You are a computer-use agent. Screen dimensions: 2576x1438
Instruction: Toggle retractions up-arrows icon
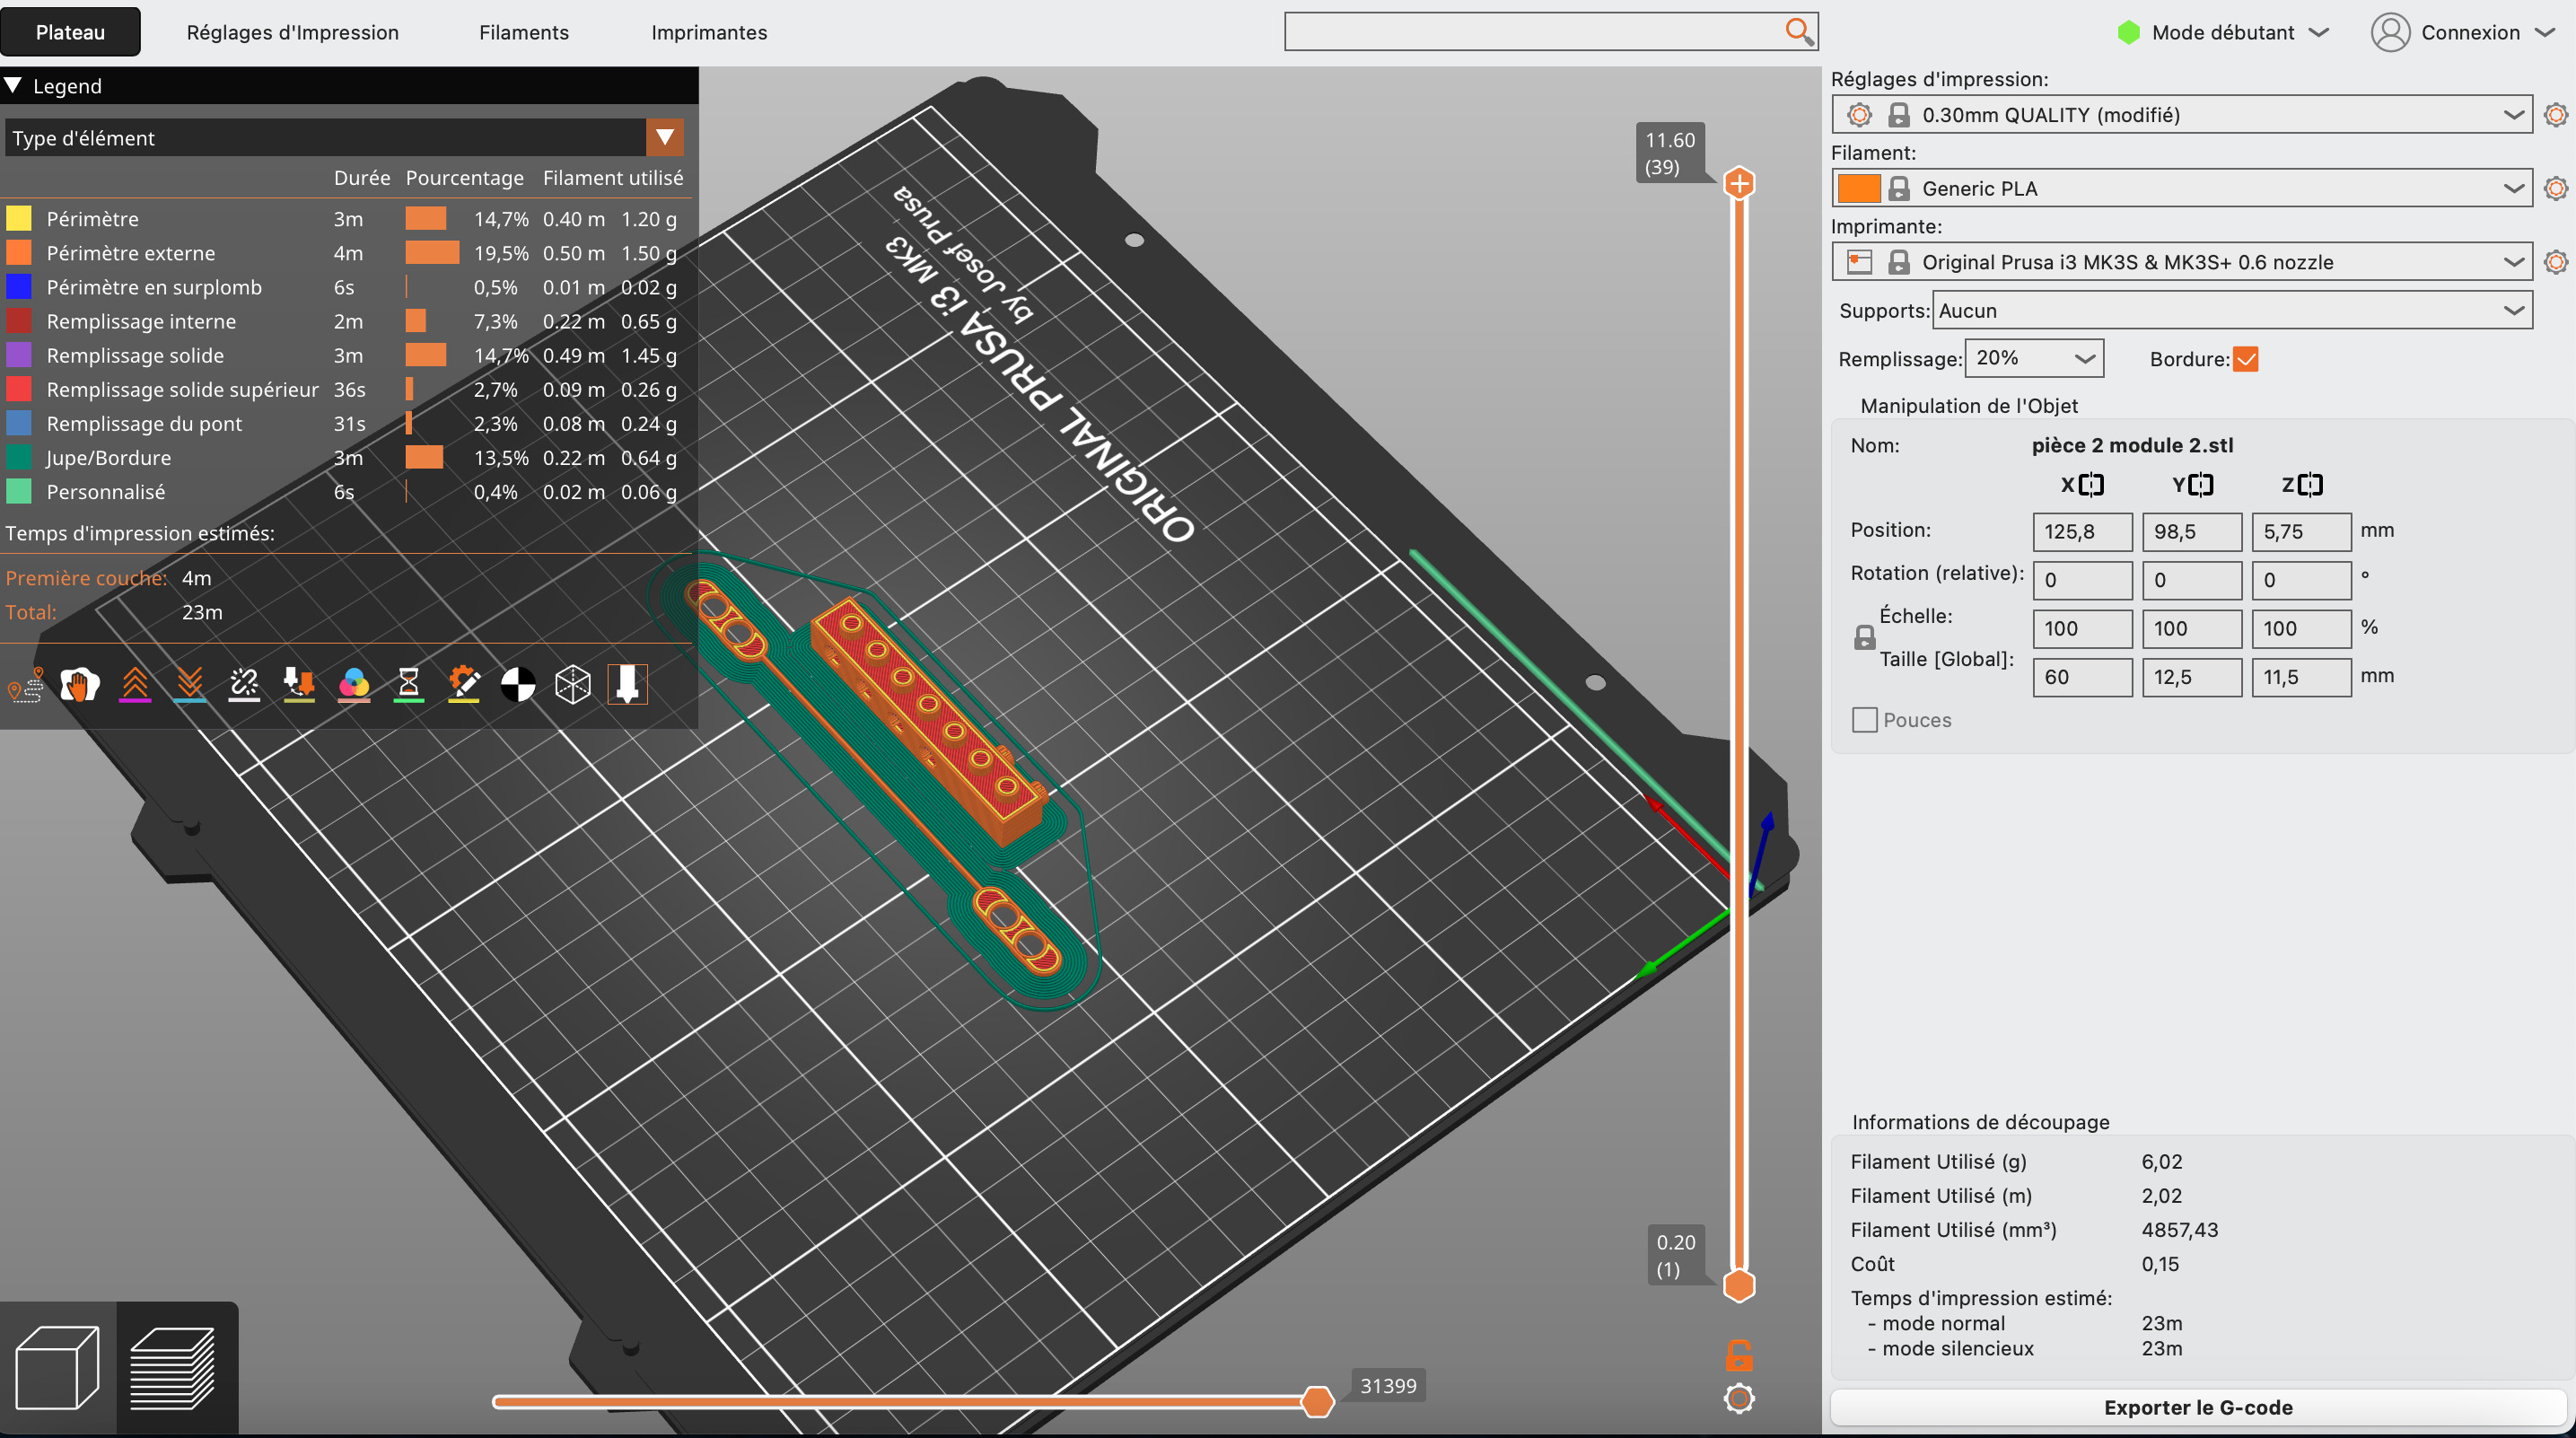[135, 685]
